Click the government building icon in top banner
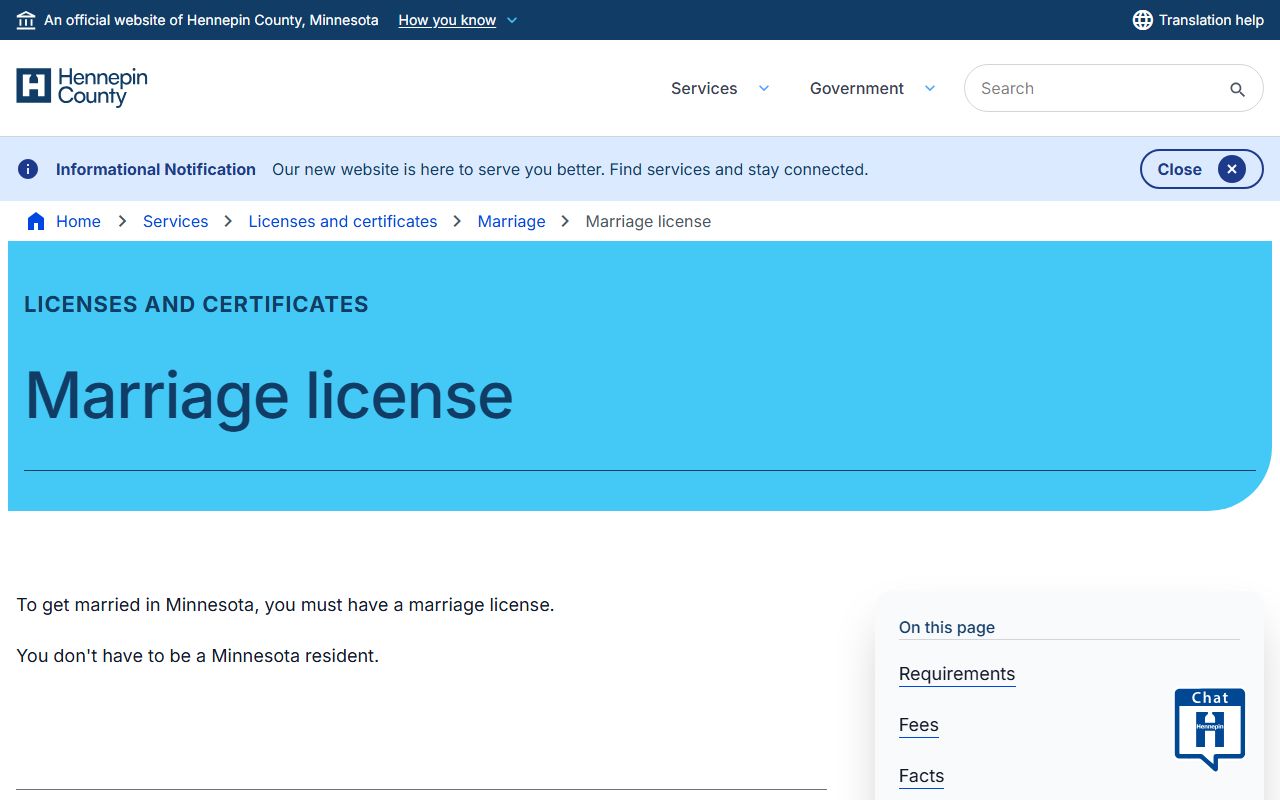Viewport: 1280px width, 800px height. (x=26, y=20)
